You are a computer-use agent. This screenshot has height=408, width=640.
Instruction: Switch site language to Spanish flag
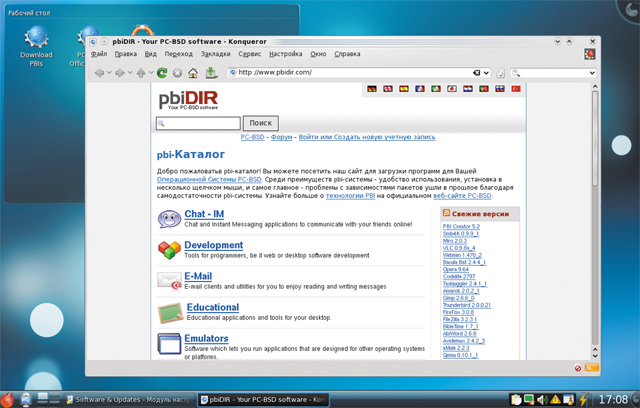coord(404,89)
